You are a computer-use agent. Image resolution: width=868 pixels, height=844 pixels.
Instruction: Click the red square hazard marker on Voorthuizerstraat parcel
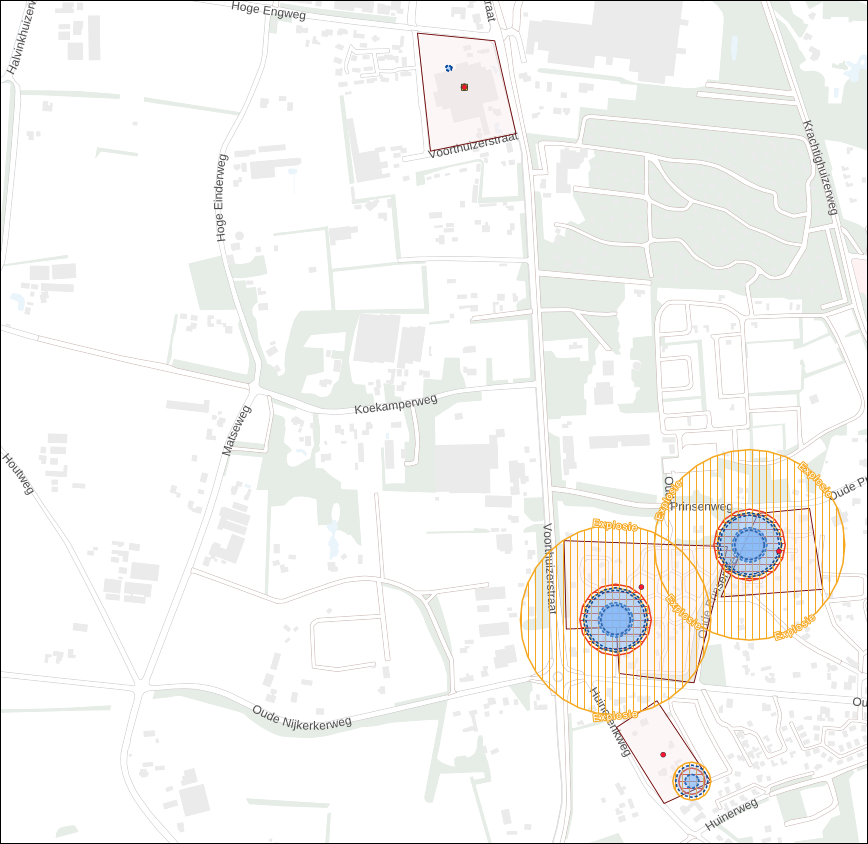pos(463,87)
